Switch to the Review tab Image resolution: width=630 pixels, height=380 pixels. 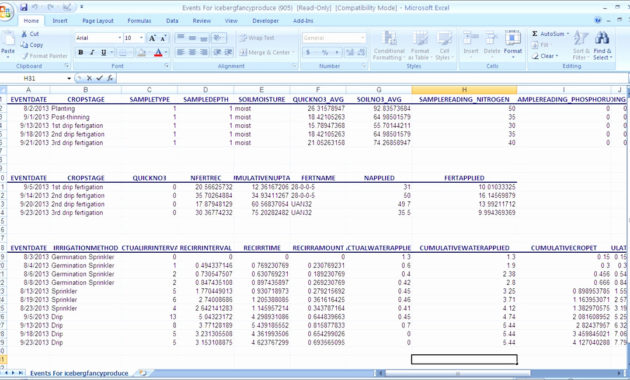[x=201, y=21]
